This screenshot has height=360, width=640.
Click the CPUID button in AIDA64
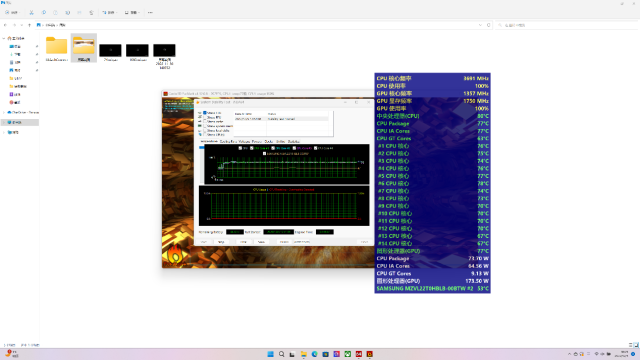[x=284, y=242]
